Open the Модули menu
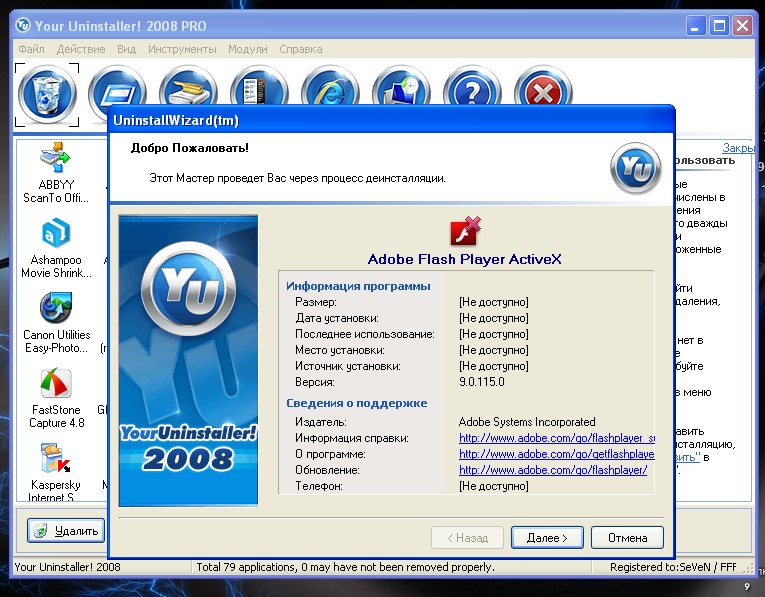The height and width of the screenshot is (597, 765). 248,49
